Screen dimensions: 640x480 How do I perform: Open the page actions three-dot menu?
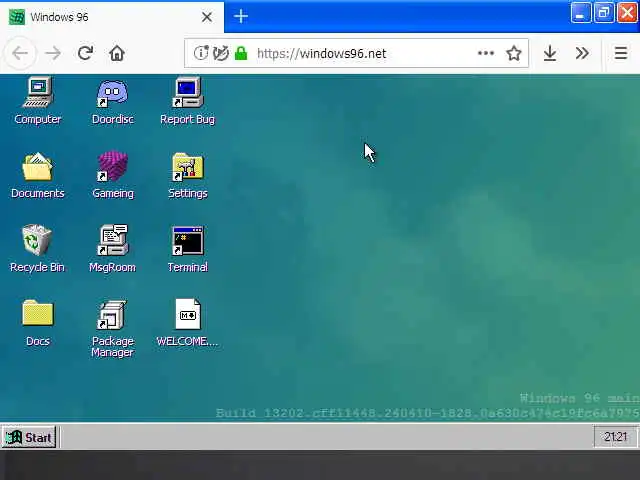coord(486,53)
